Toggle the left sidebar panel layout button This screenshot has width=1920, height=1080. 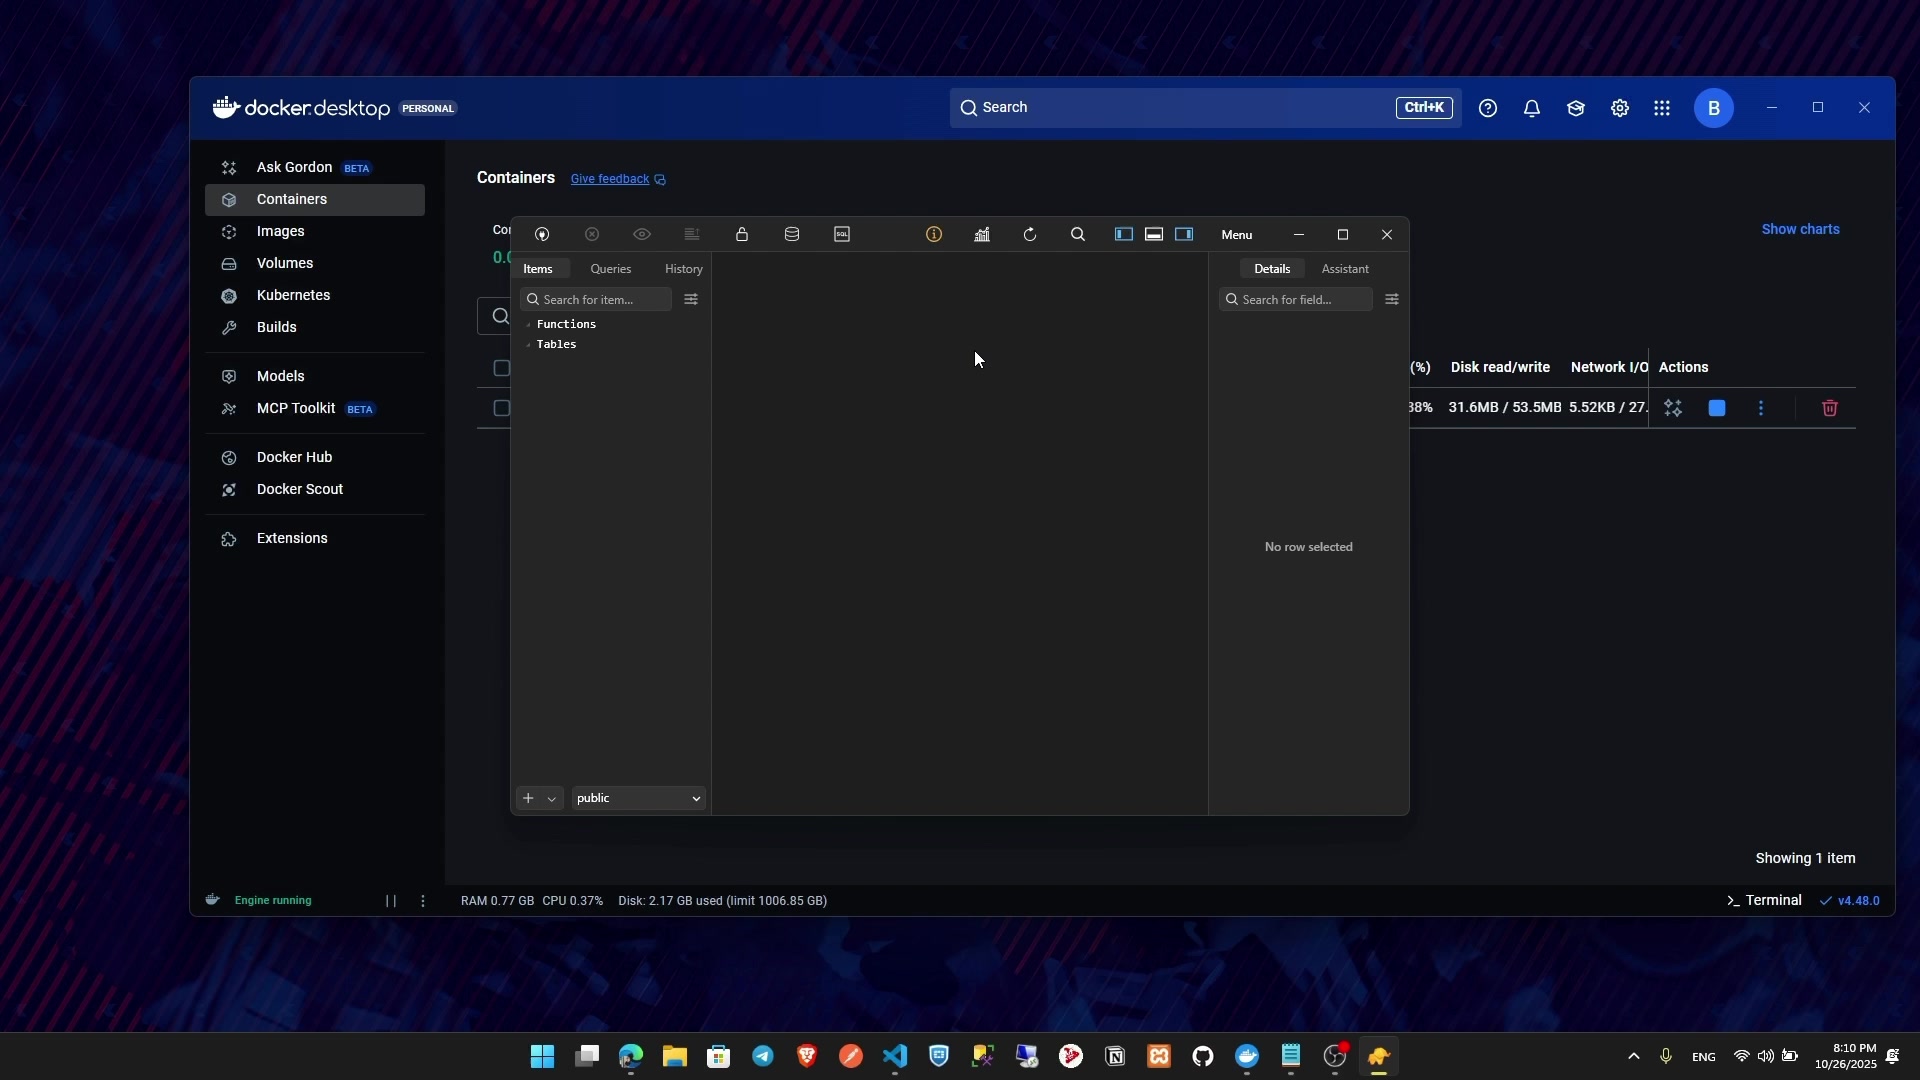point(1124,234)
